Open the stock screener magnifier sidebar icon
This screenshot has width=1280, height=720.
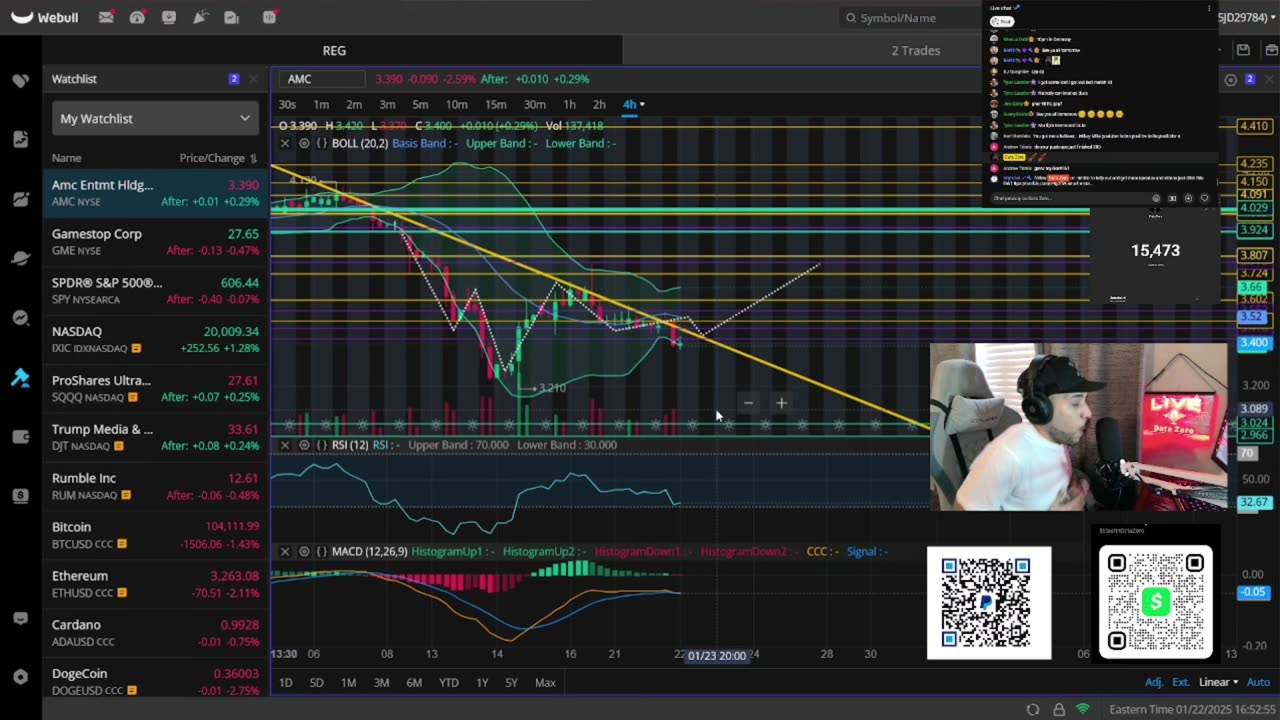[20, 318]
